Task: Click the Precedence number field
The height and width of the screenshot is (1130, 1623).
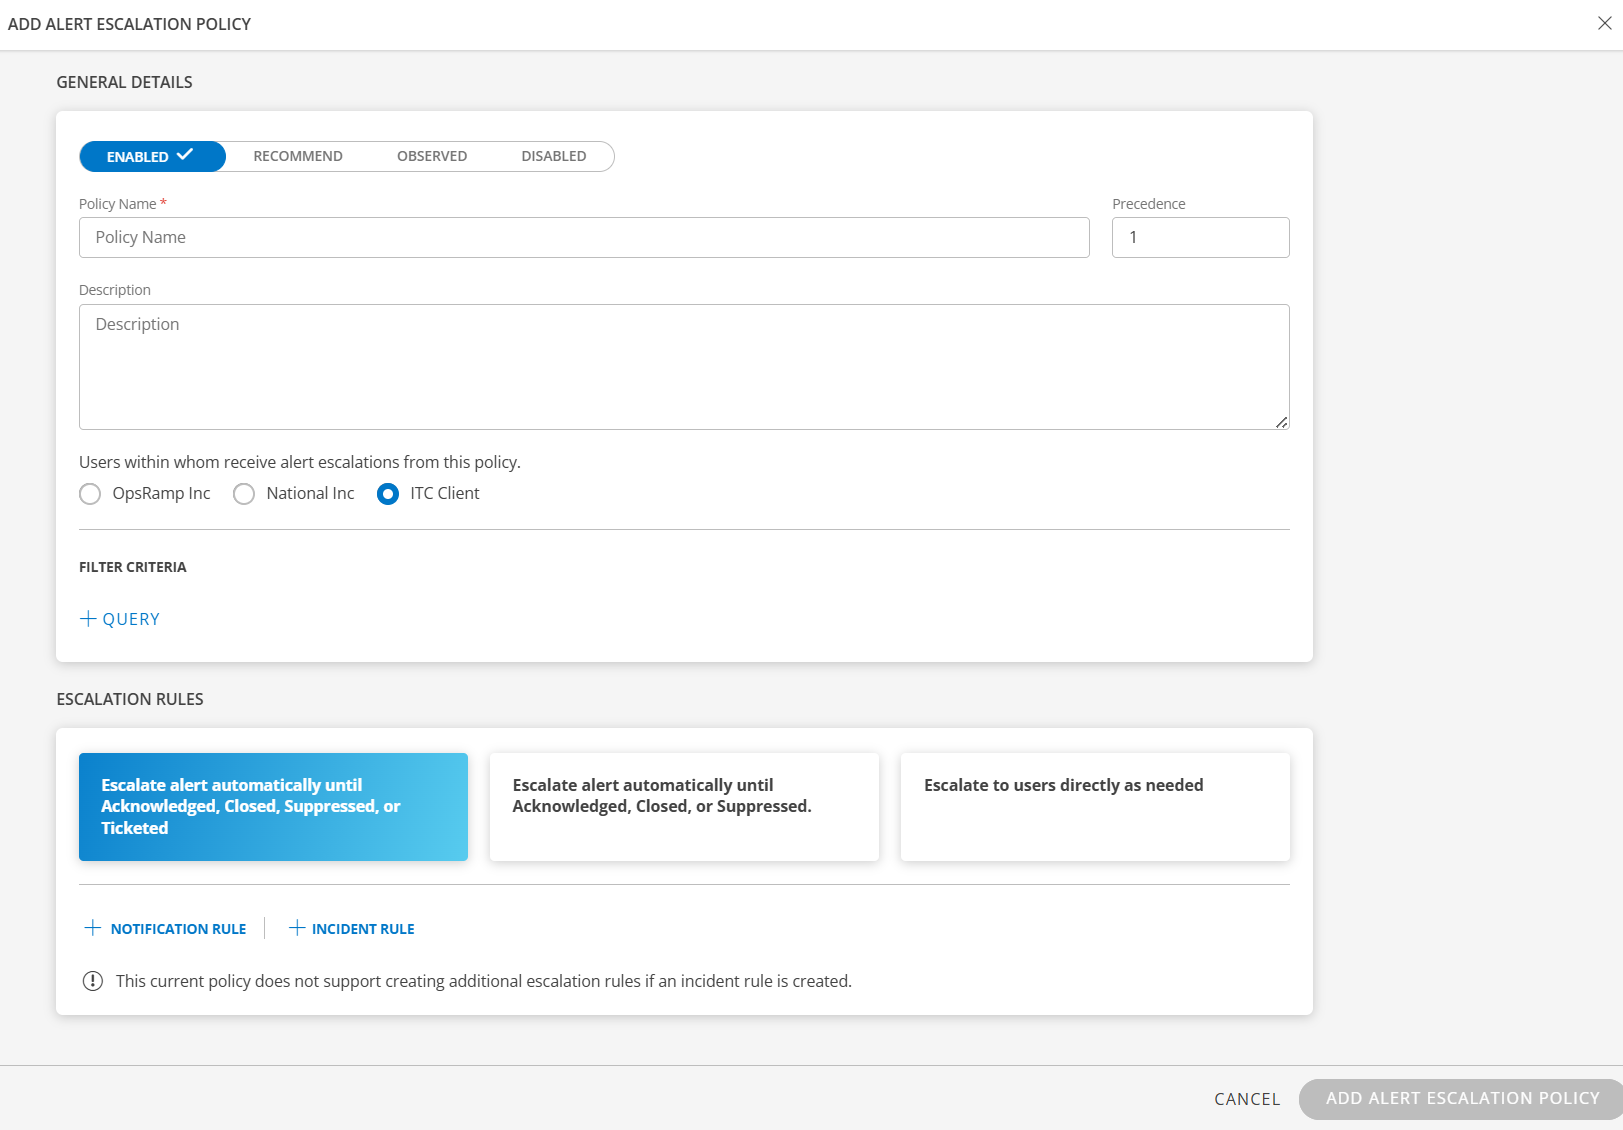Action: (x=1200, y=238)
